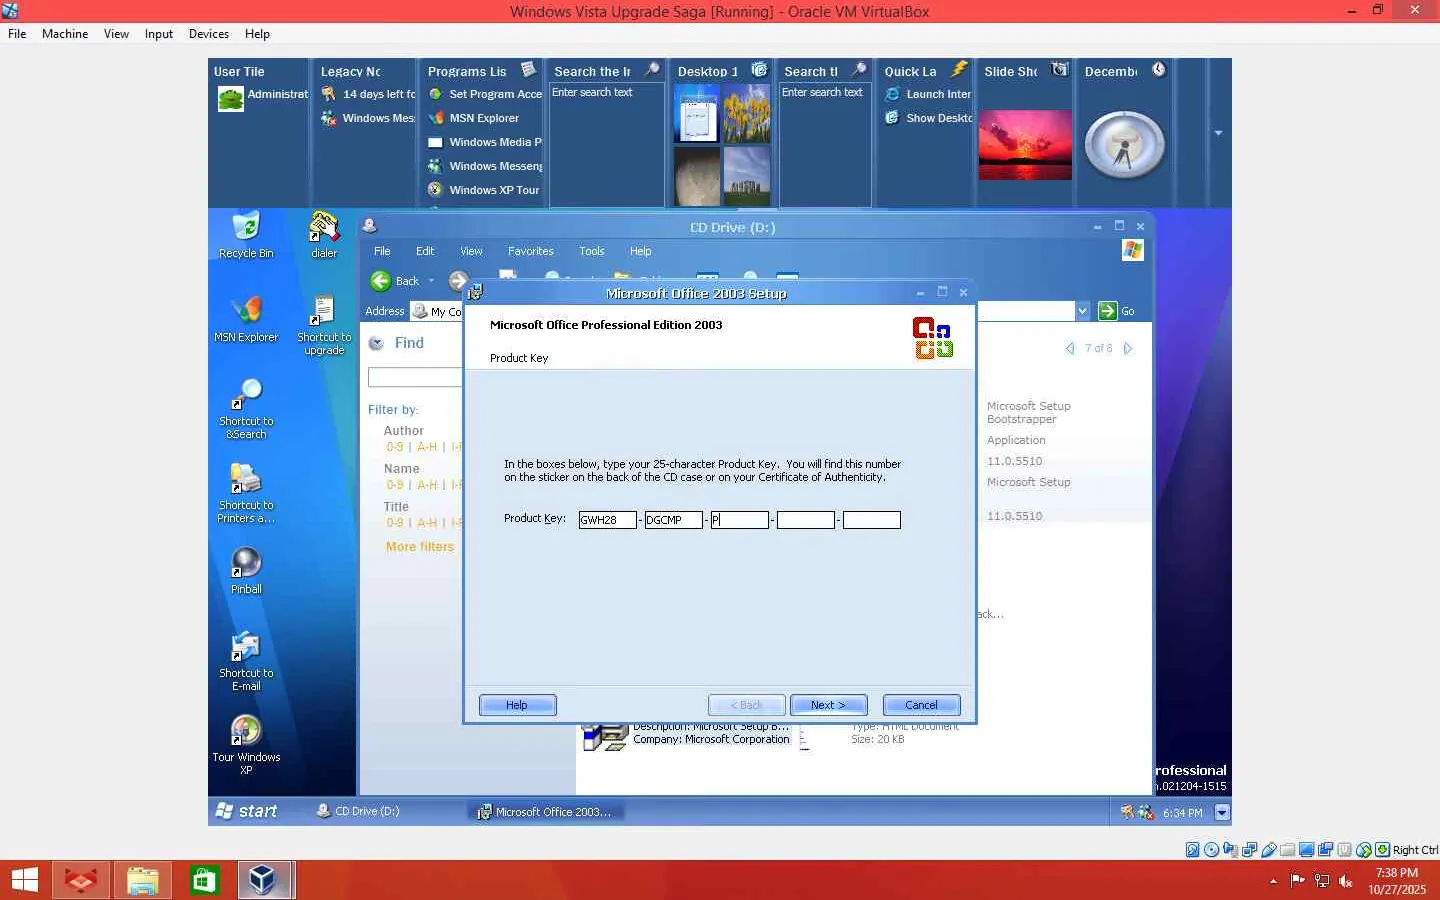This screenshot has height=900, width=1440.
Task: Click the yellow tulips desktop thumbnail
Action: pos(746,113)
